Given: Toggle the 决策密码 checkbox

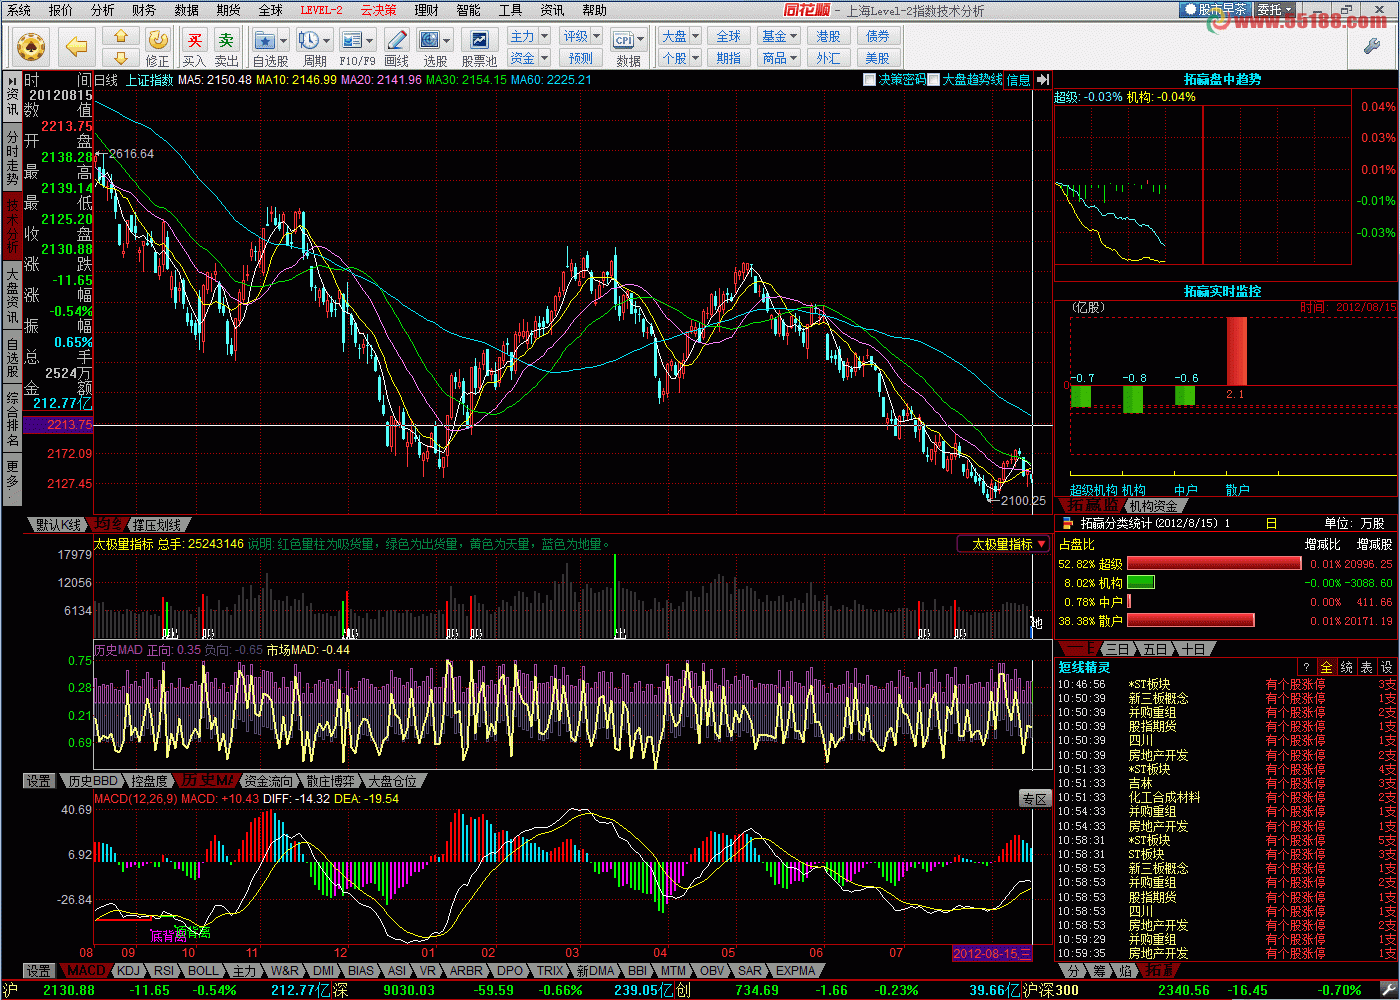Looking at the screenshot, I should coord(869,79).
